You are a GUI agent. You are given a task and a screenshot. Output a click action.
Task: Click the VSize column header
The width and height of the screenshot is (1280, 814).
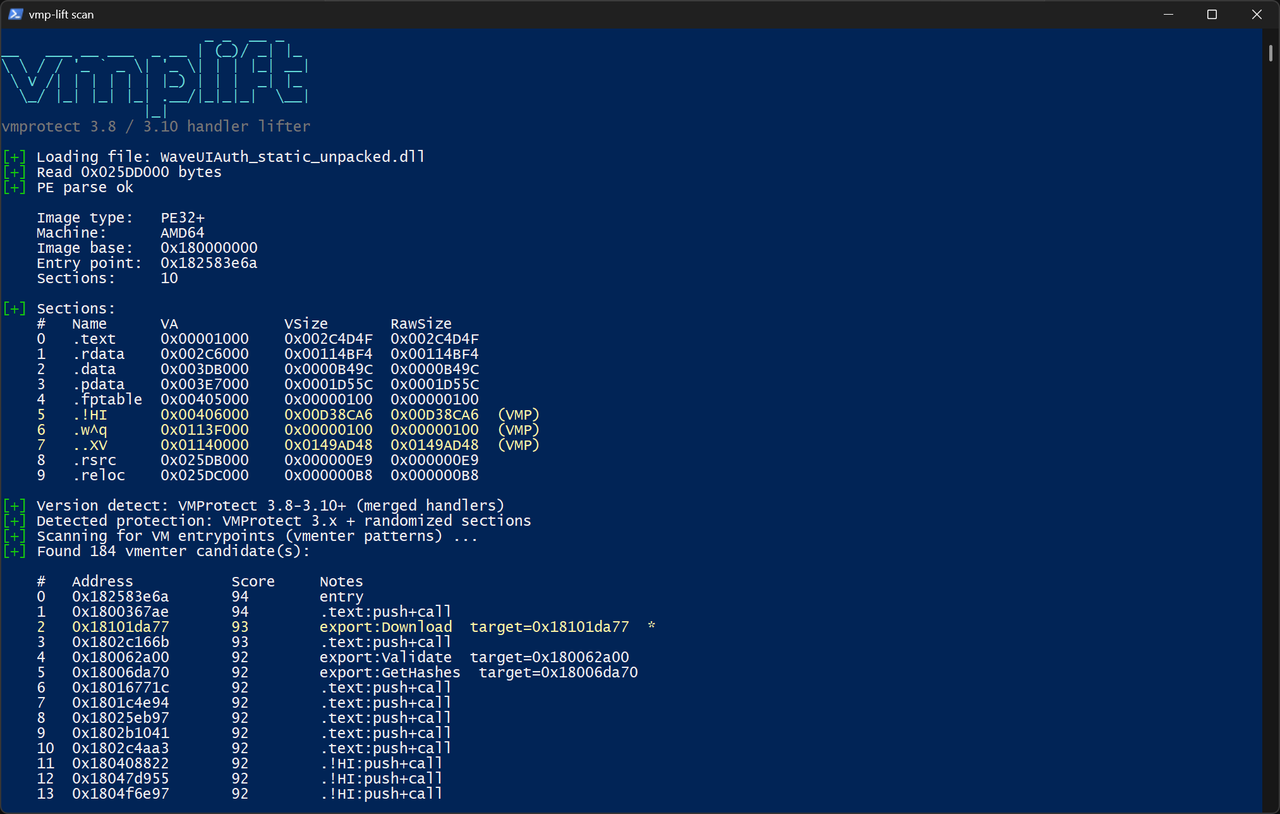click(306, 324)
